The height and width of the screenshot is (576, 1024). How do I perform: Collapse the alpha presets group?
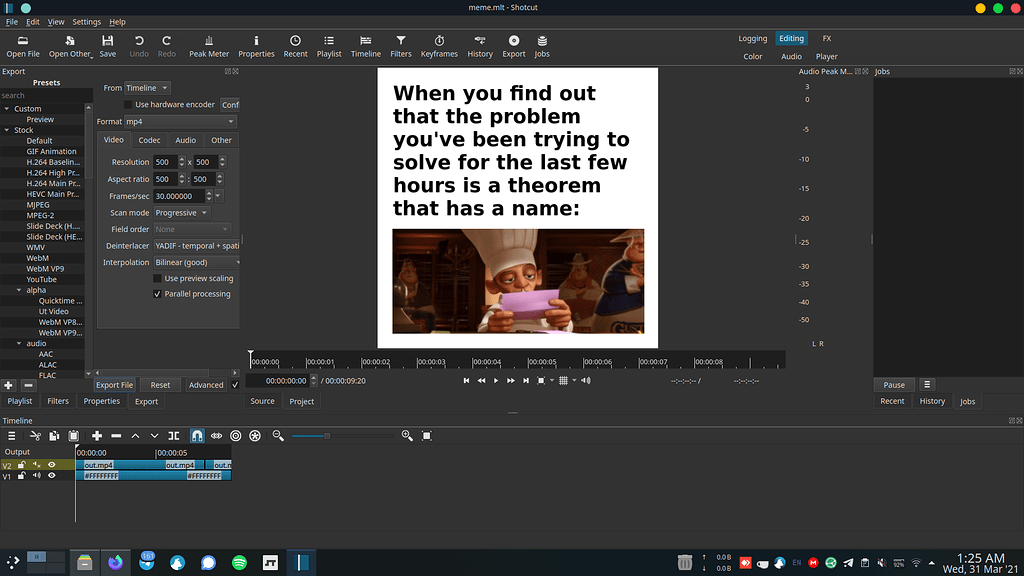(x=19, y=290)
